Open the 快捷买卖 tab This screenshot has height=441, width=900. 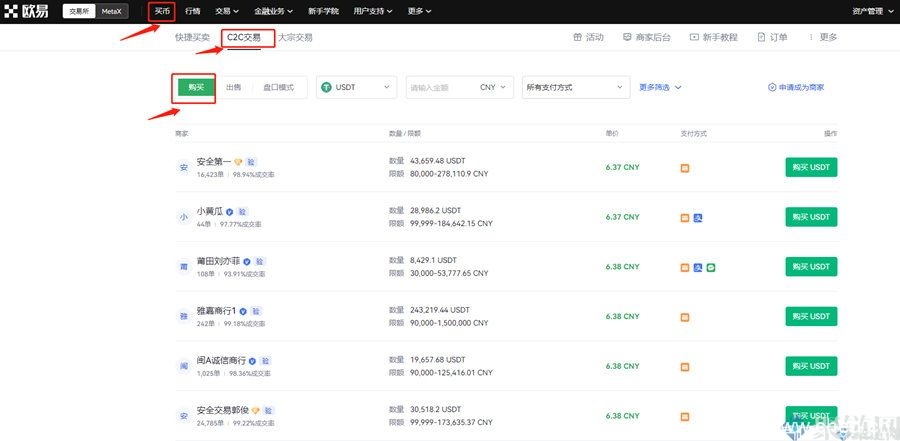192,37
